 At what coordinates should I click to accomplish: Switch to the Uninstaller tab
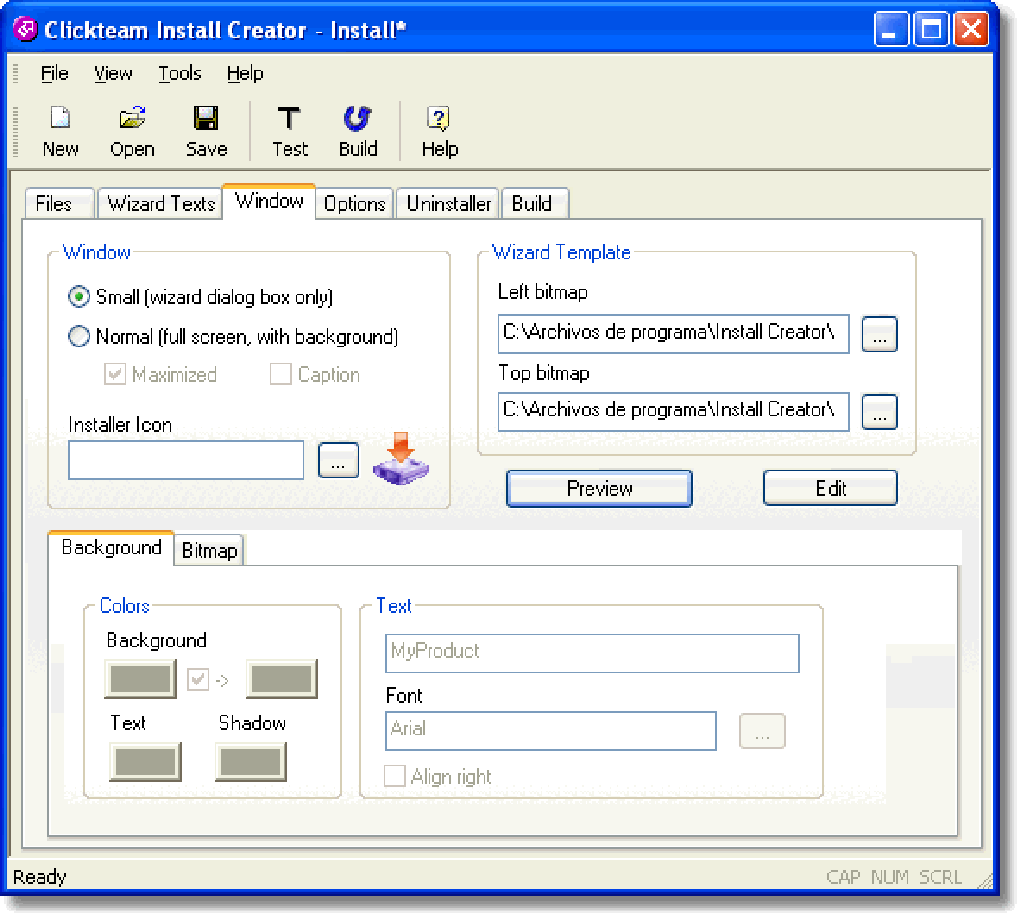448,204
